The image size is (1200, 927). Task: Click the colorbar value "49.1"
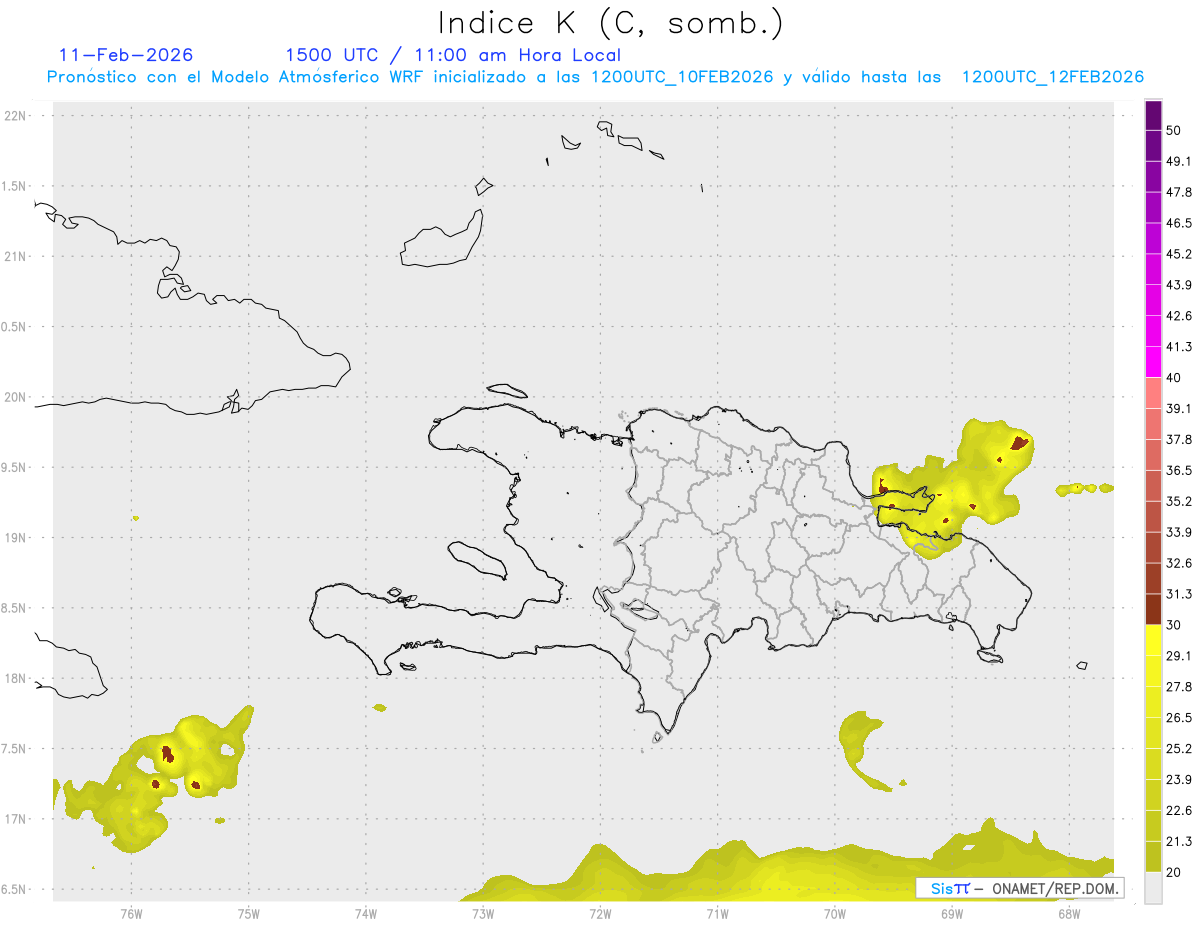click(1179, 161)
